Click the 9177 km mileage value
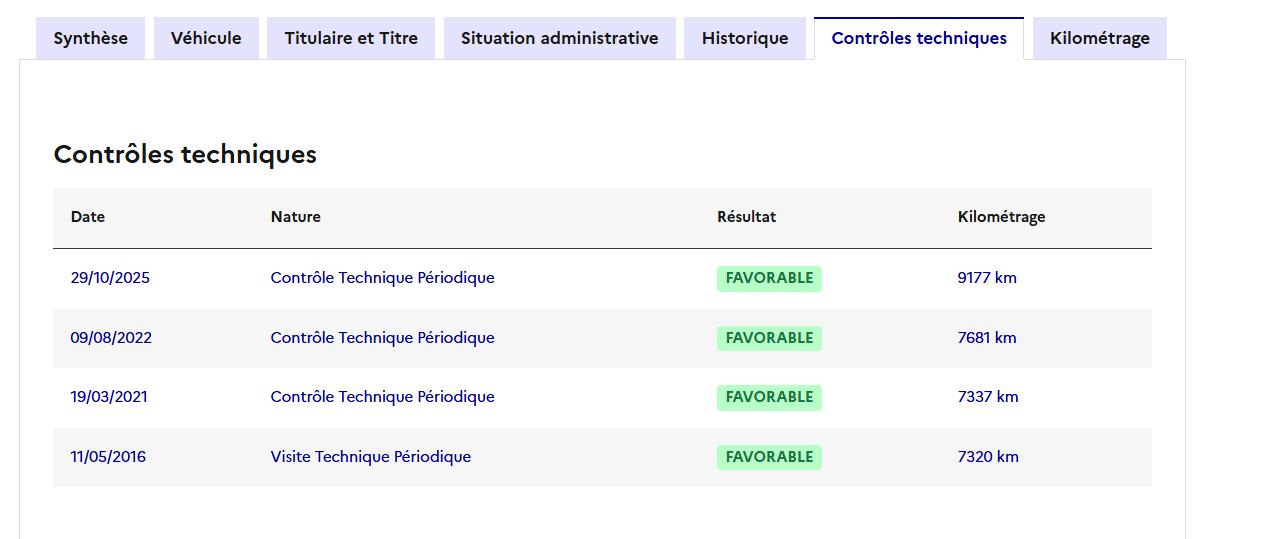 (x=987, y=278)
